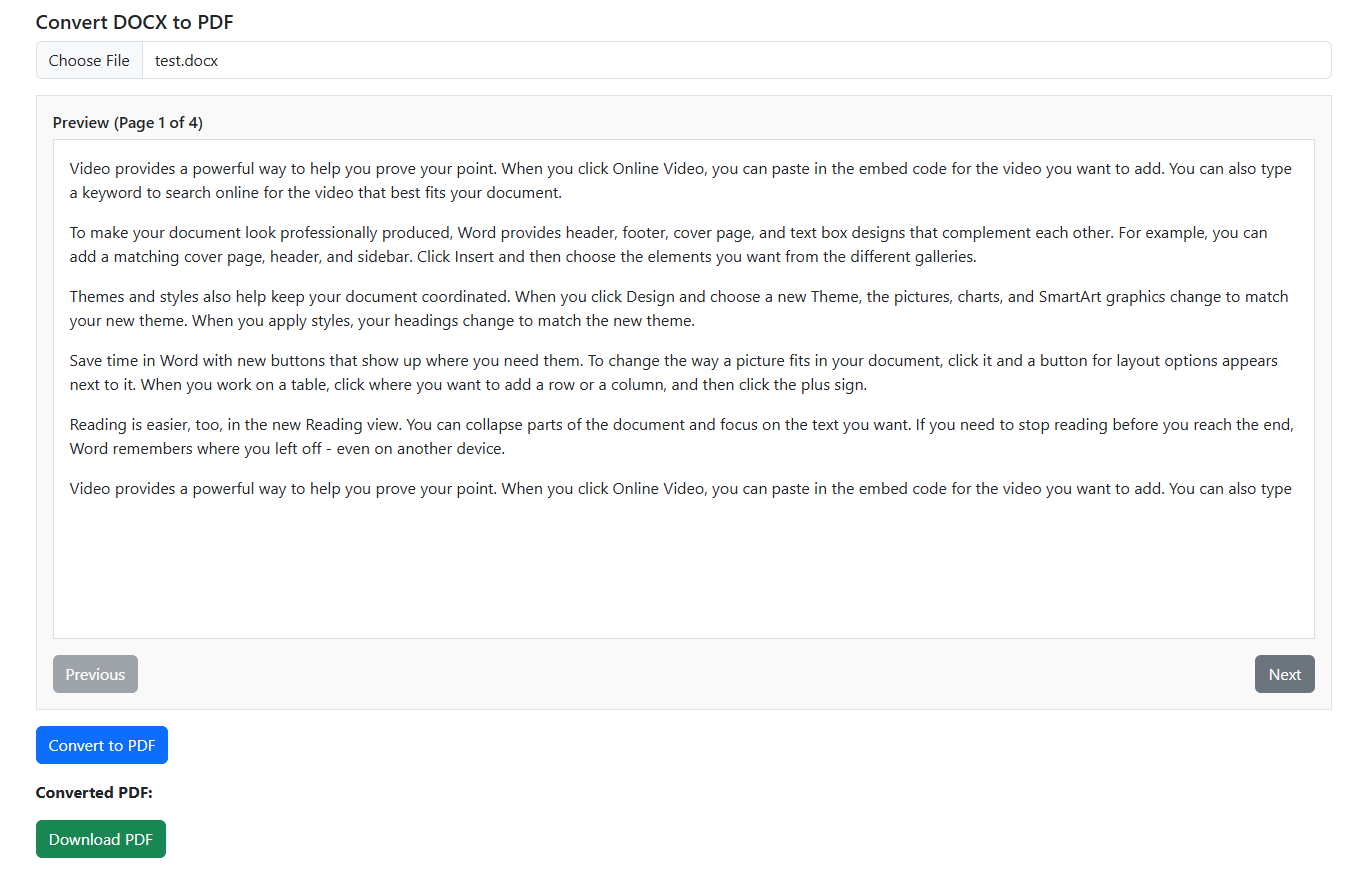This screenshot has height=870, width=1356.
Task: Click the disabled Previous button
Action: 95,674
